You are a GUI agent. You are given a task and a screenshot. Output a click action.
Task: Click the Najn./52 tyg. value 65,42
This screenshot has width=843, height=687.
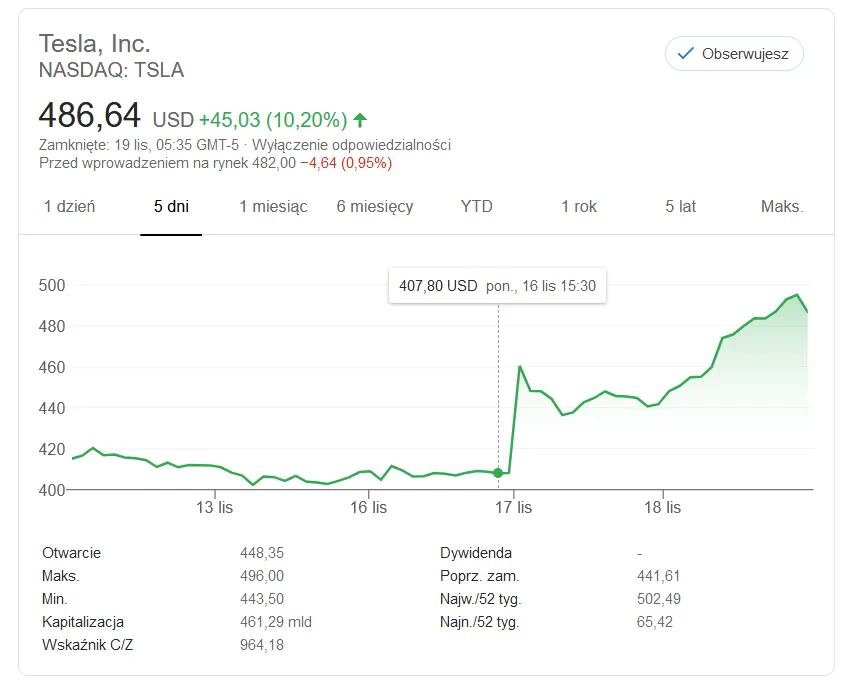point(655,622)
